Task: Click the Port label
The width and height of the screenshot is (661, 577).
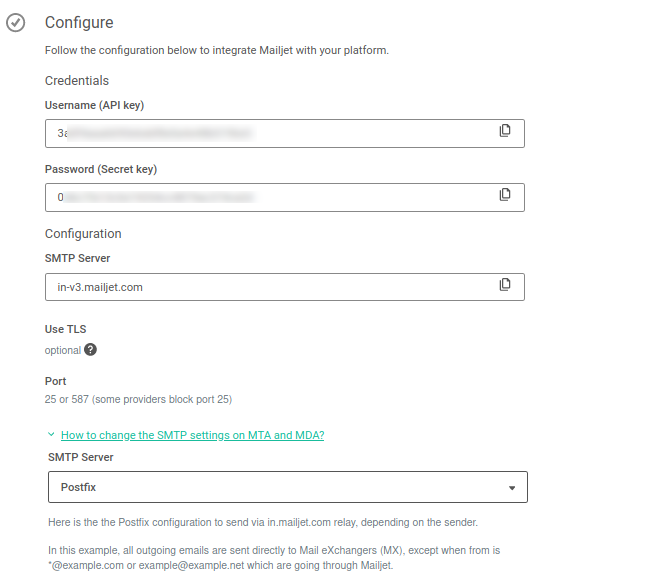Action: point(56,380)
